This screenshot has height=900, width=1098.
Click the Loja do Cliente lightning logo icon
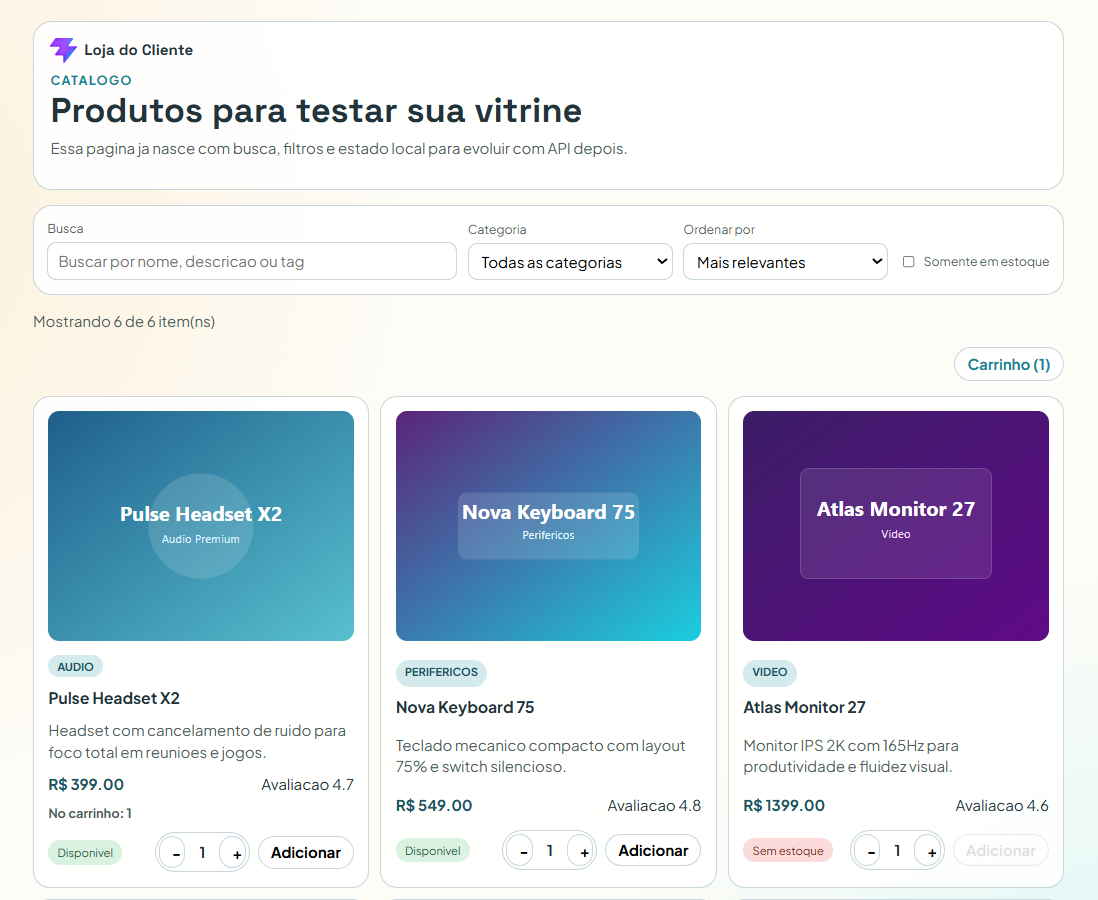point(64,49)
